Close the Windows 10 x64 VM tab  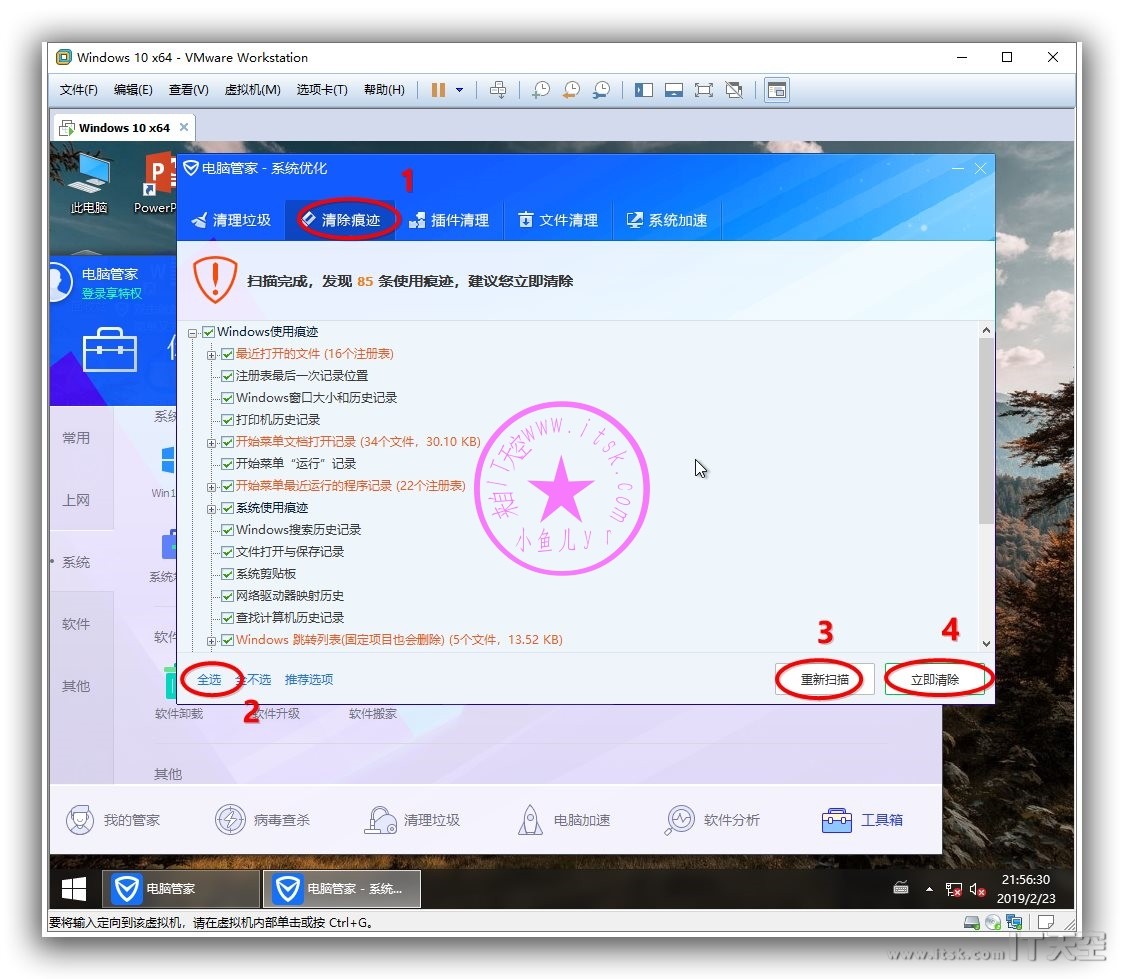point(184,127)
